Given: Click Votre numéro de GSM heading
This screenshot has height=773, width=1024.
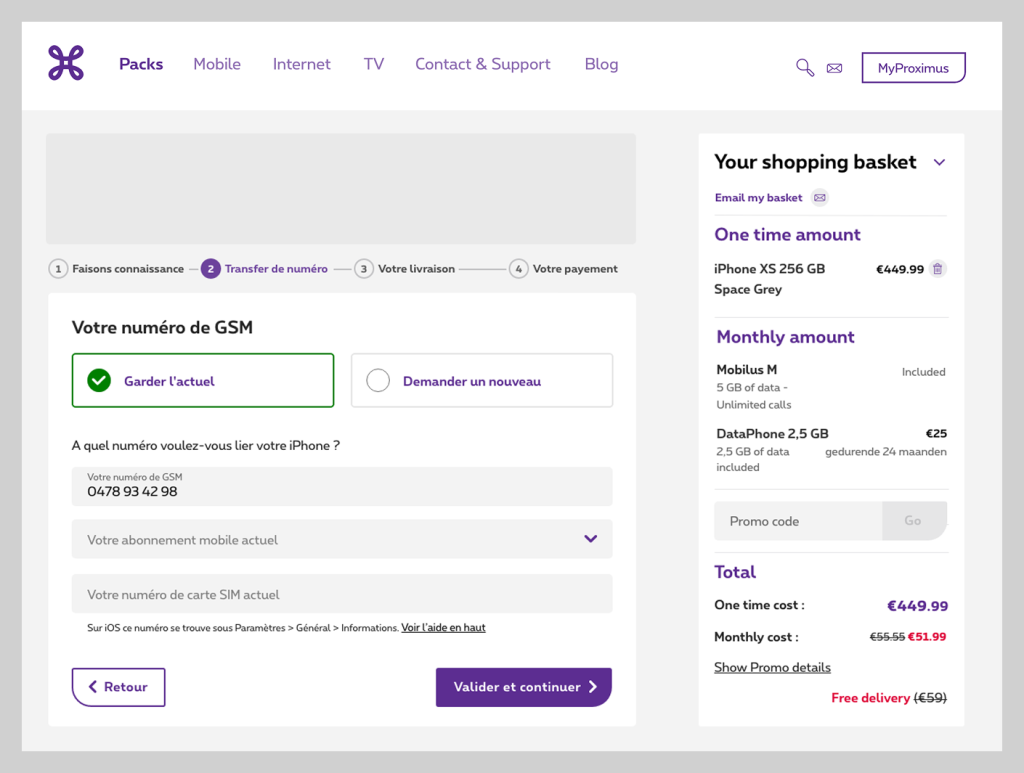Looking at the screenshot, I should (x=162, y=327).
